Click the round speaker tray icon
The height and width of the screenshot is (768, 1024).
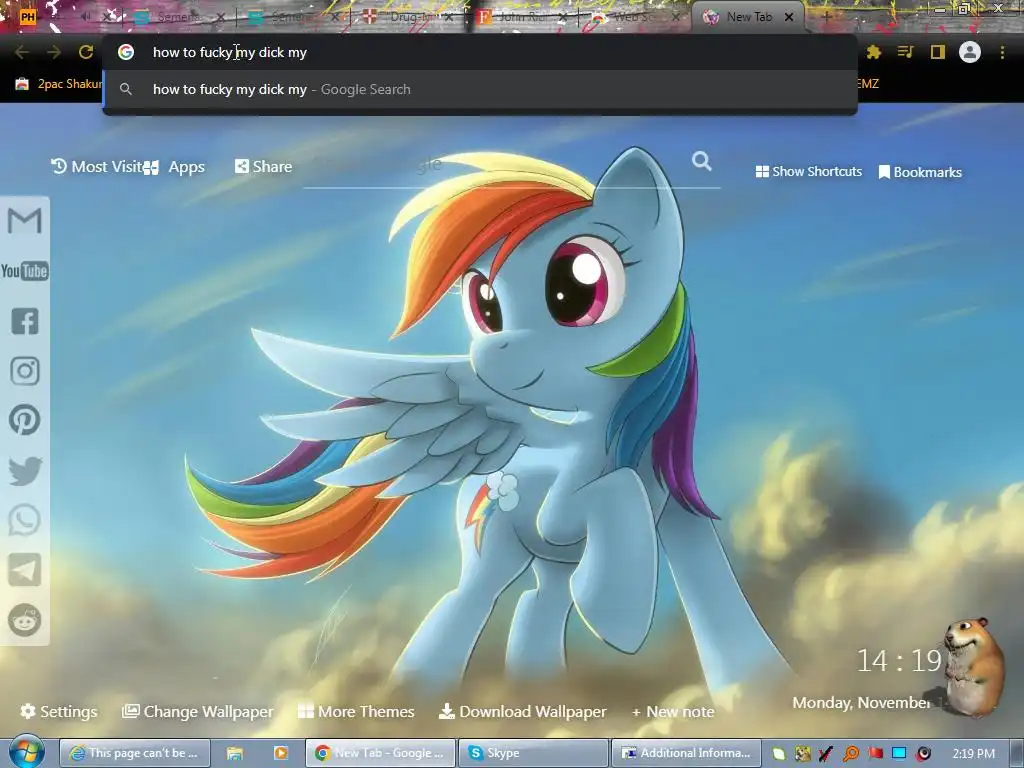pyautogui.click(x=923, y=753)
